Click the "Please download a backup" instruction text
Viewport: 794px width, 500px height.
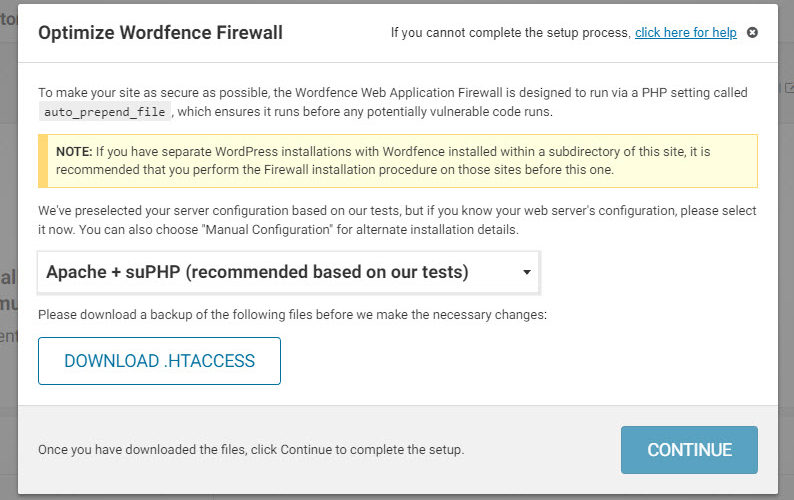(292, 315)
